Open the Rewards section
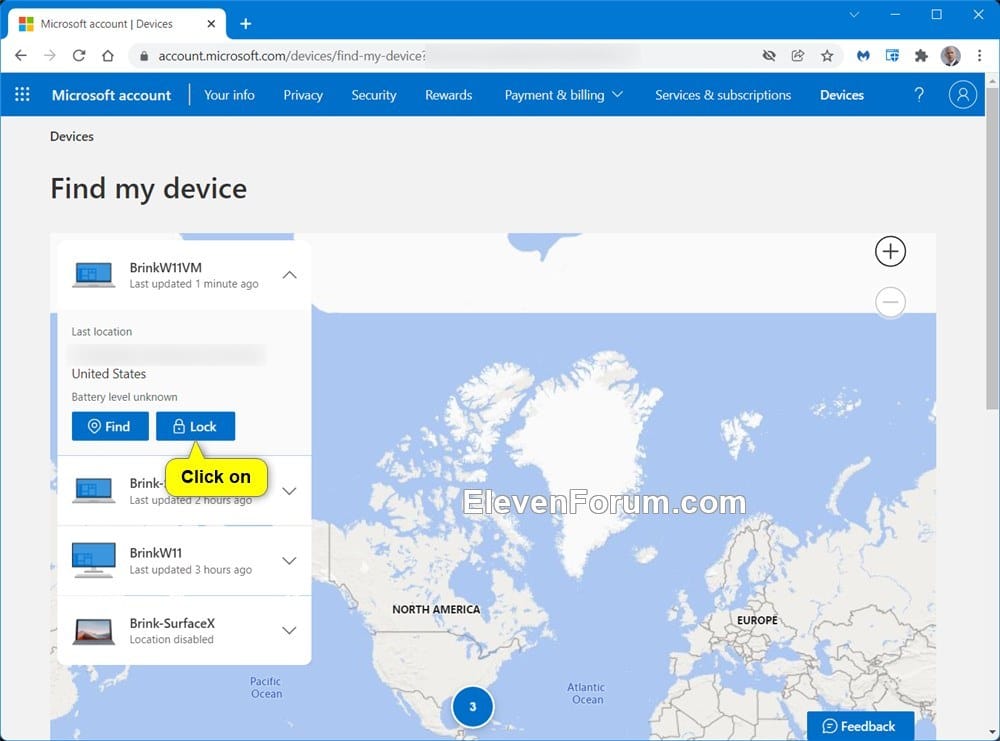1000x741 pixels. 448,95
